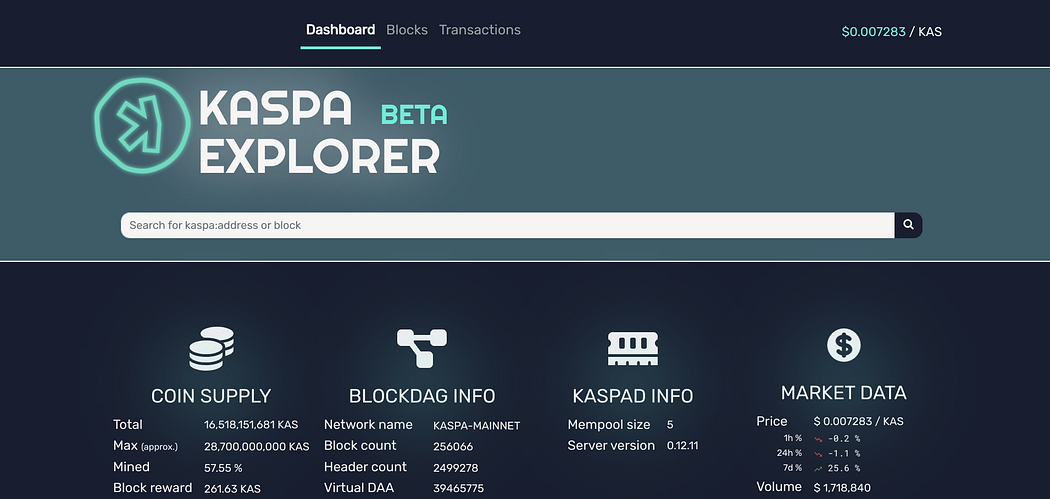Click the Coin Supply coins icon
This screenshot has width=1050, height=499.
[212, 348]
